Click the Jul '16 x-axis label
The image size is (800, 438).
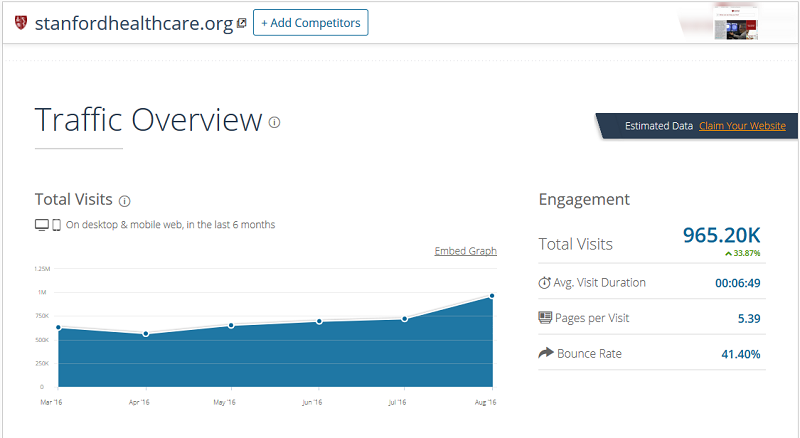click(x=397, y=402)
